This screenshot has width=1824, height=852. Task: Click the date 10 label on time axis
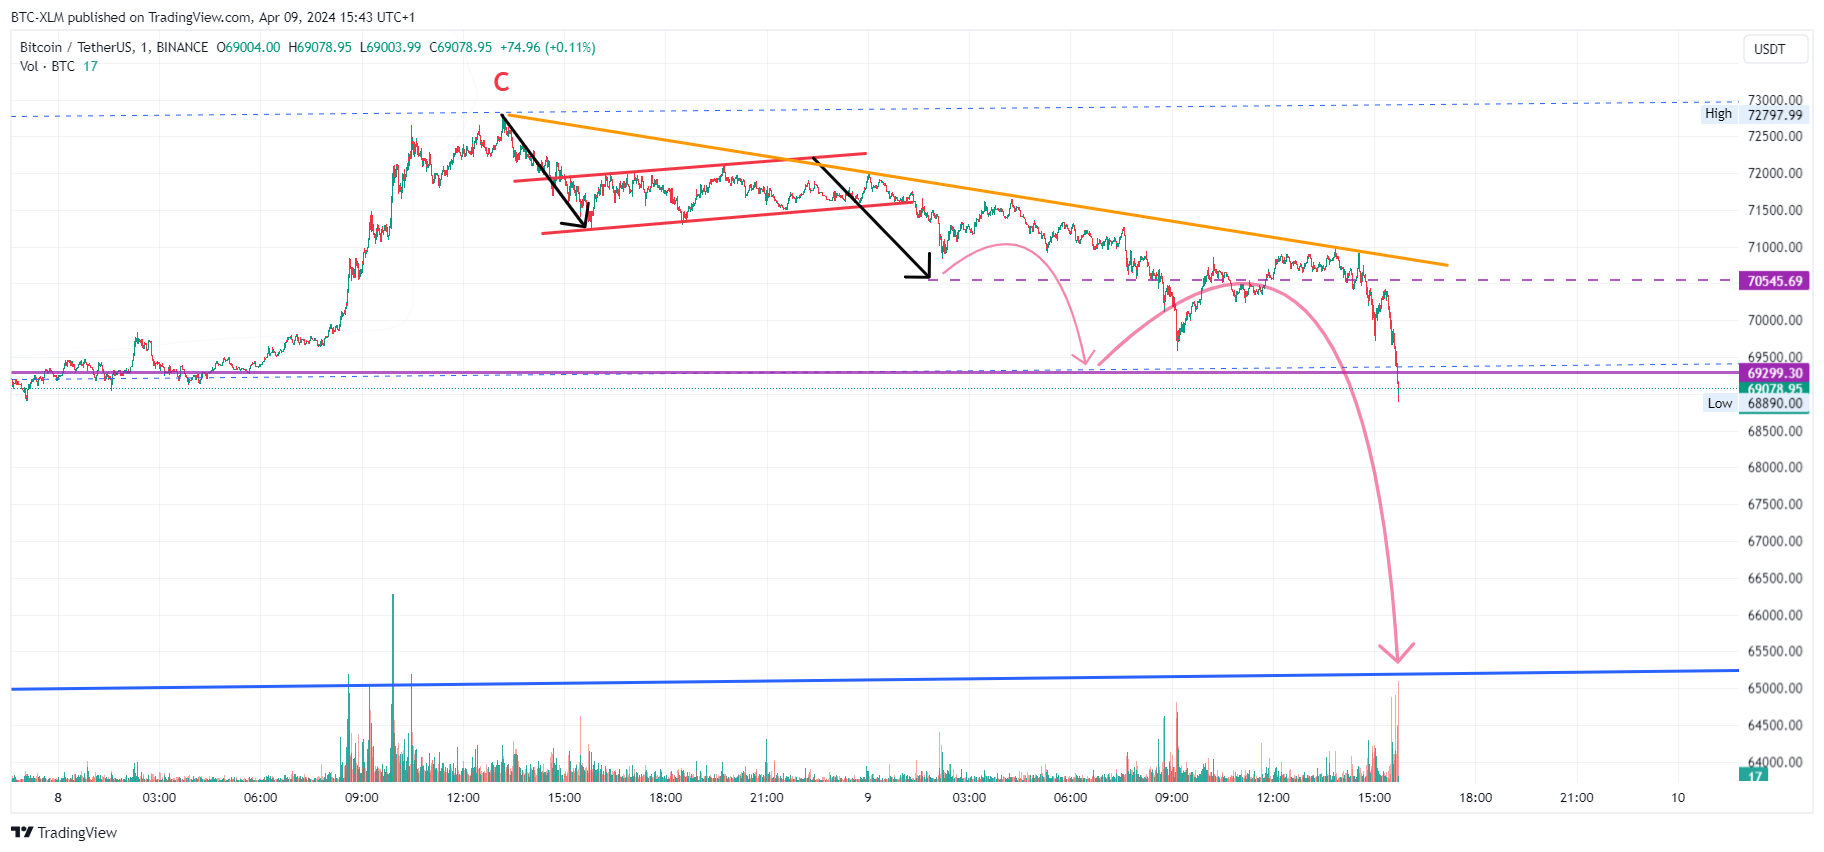[x=1678, y=797]
